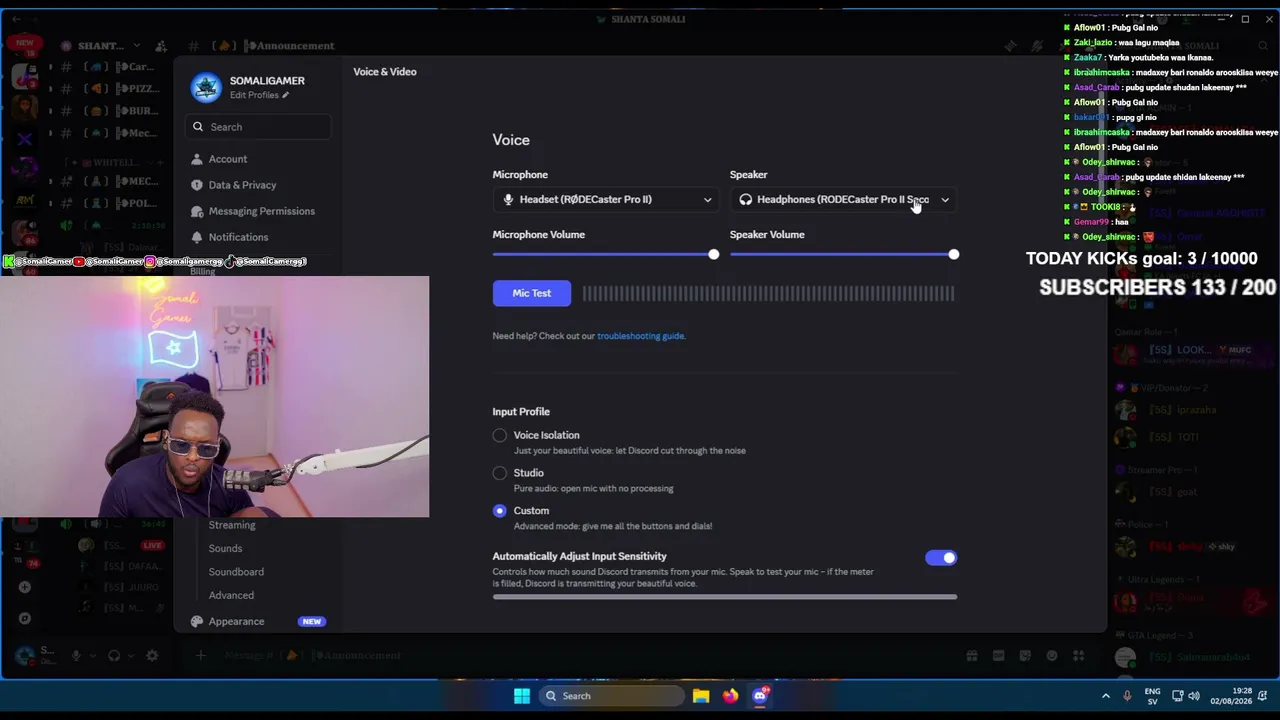Open the Windows Start menu
1280x720 pixels.
(522, 696)
